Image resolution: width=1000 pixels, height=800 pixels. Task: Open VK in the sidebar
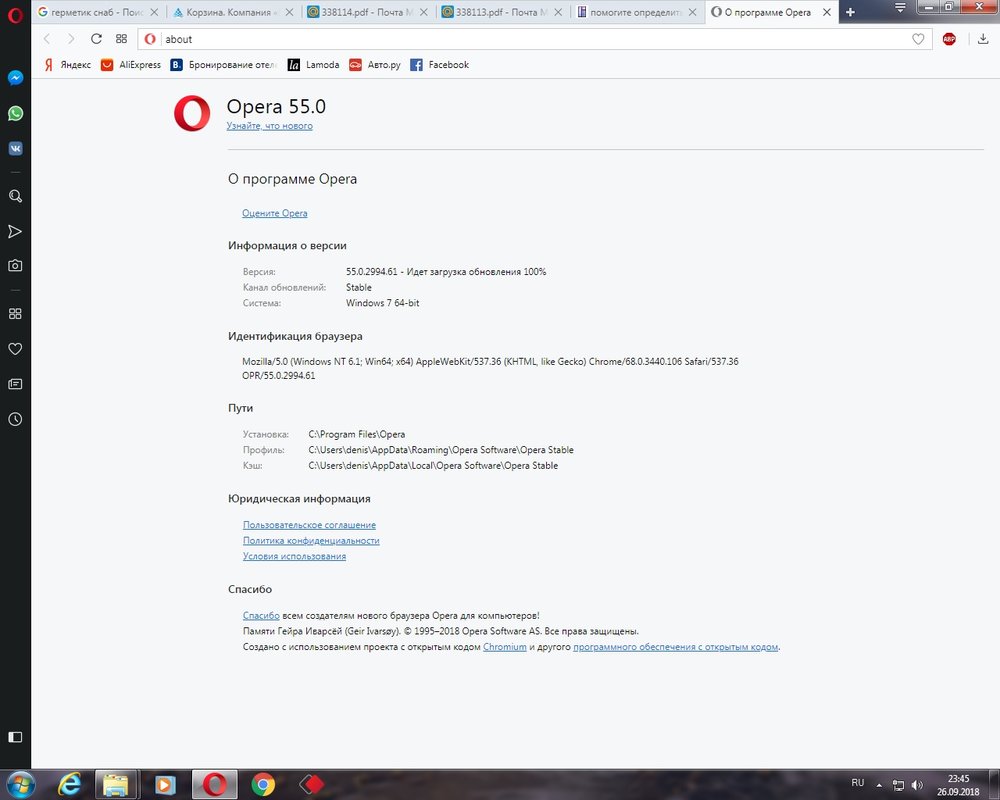coord(15,149)
